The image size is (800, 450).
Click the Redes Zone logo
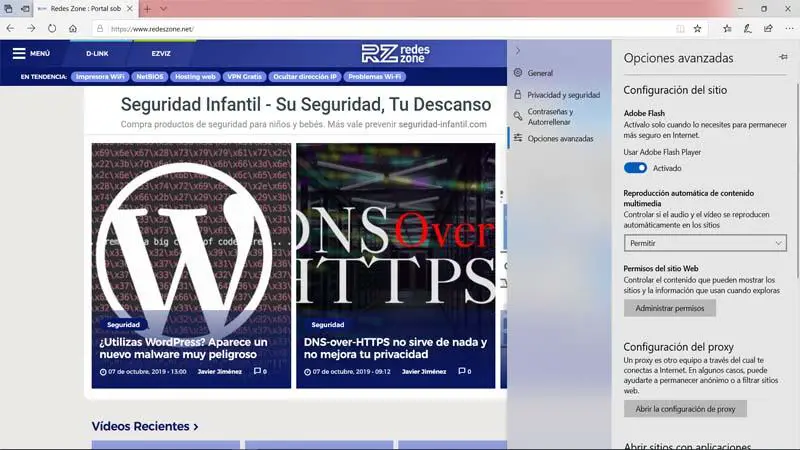[395, 53]
